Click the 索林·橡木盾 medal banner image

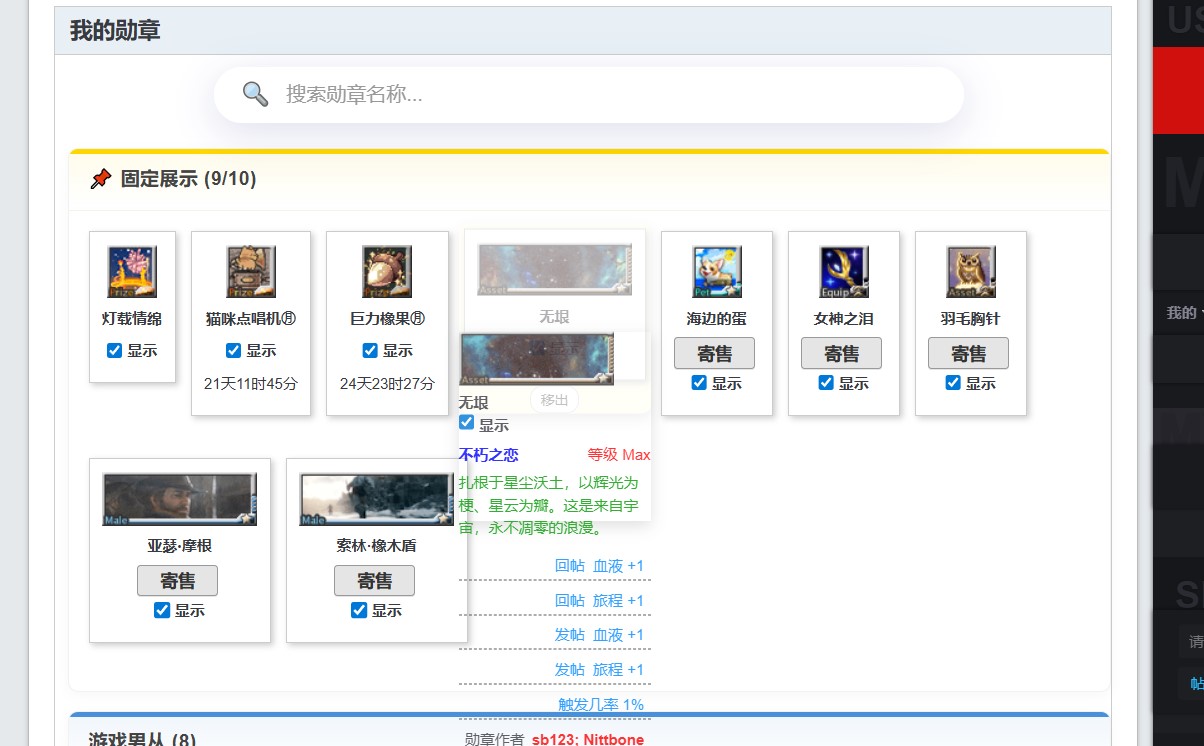[x=377, y=499]
